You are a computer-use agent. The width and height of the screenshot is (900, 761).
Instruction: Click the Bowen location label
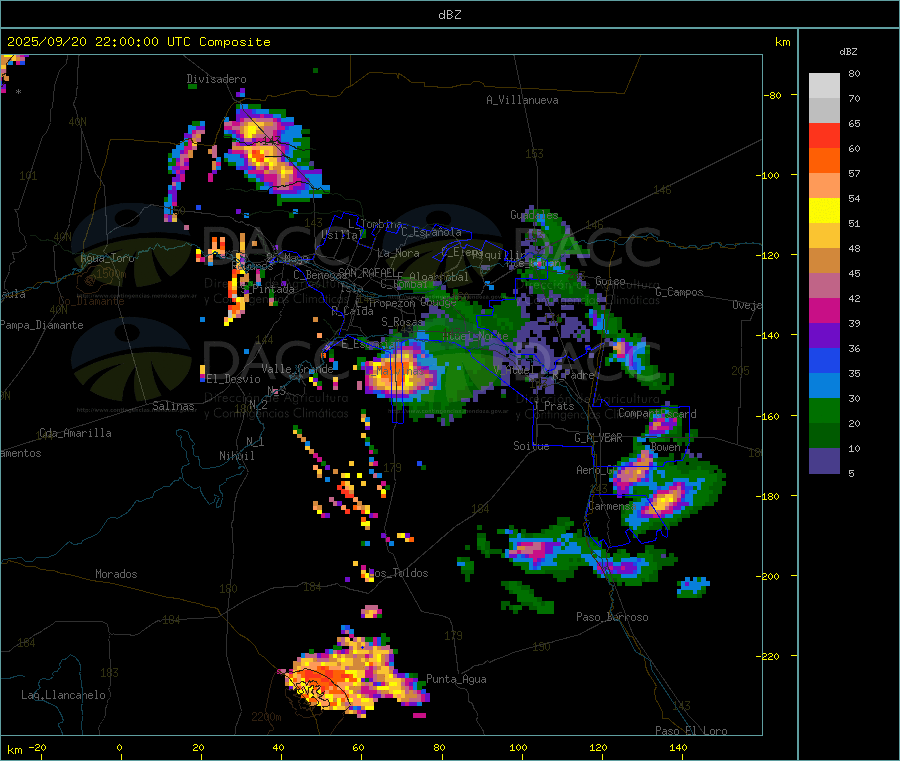(666, 446)
